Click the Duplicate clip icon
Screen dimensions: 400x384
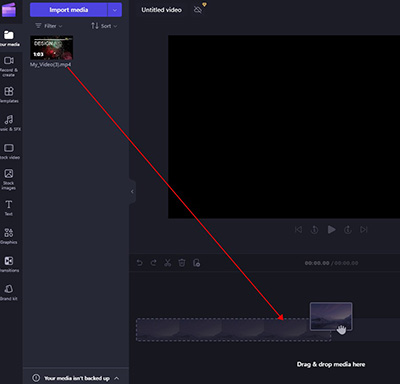pyautogui.click(x=196, y=263)
